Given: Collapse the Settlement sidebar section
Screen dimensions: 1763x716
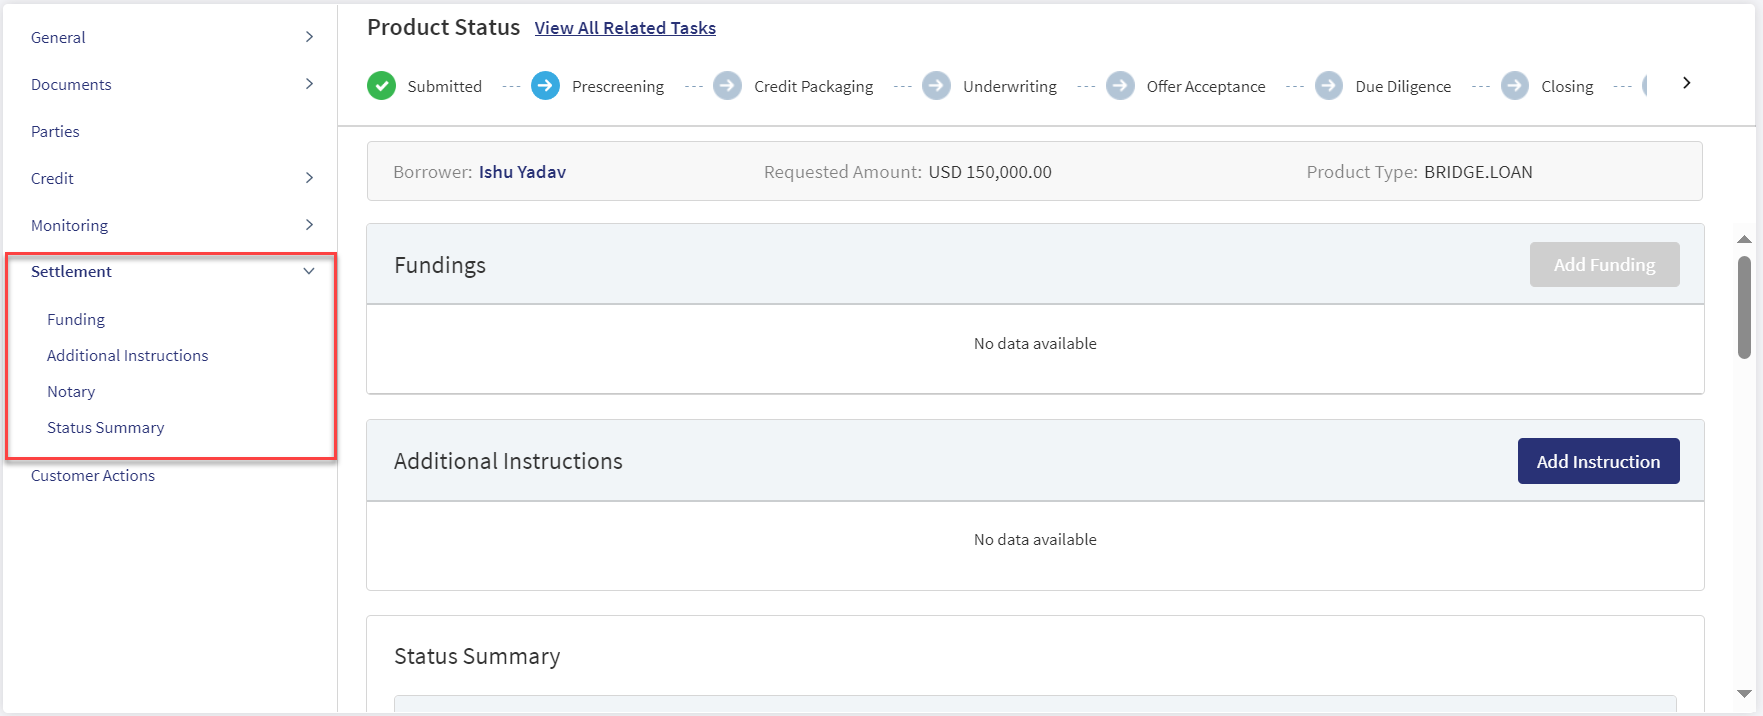Looking at the screenshot, I should 309,271.
